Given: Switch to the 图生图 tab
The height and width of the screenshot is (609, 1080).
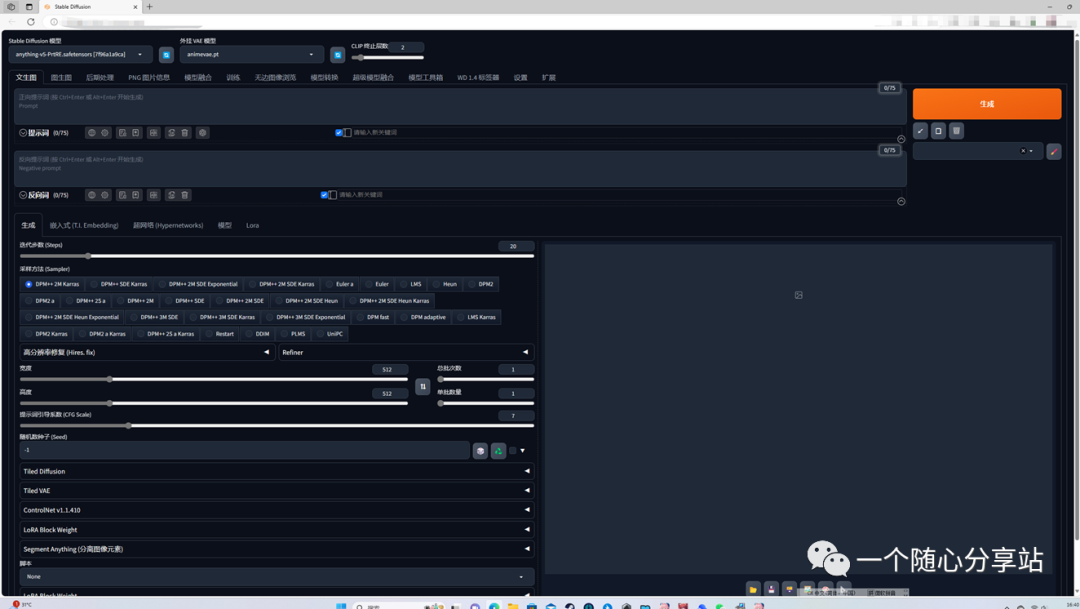Looking at the screenshot, I should (61, 78).
